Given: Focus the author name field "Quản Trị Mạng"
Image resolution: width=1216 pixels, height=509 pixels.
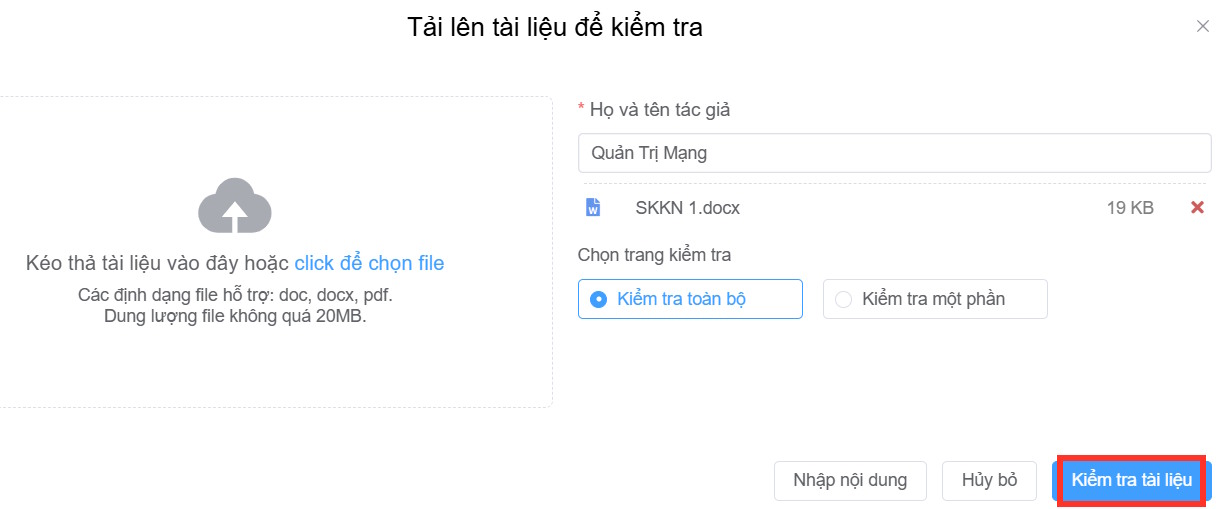Looking at the screenshot, I should (894, 153).
